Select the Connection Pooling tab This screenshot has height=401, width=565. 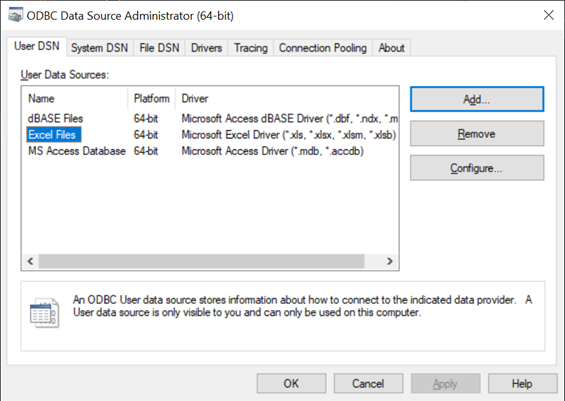tap(323, 48)
